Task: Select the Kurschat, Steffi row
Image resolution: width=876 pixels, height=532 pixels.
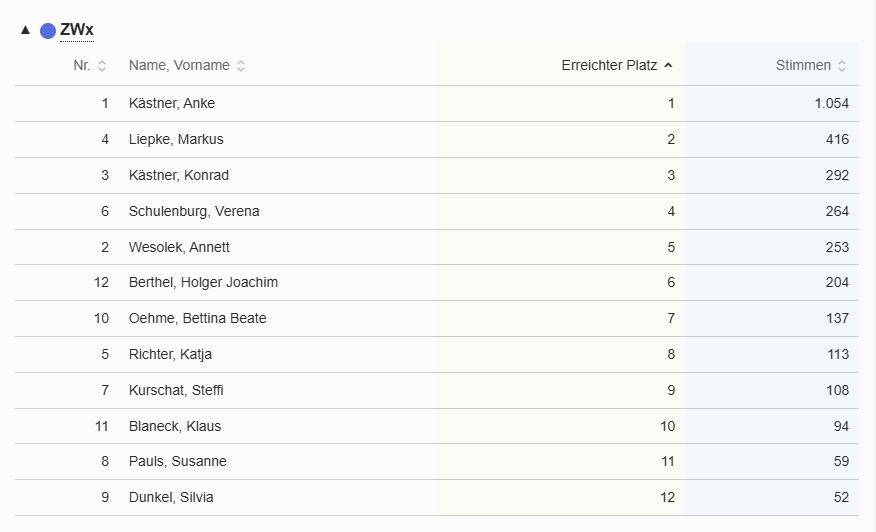Action: 437,391
